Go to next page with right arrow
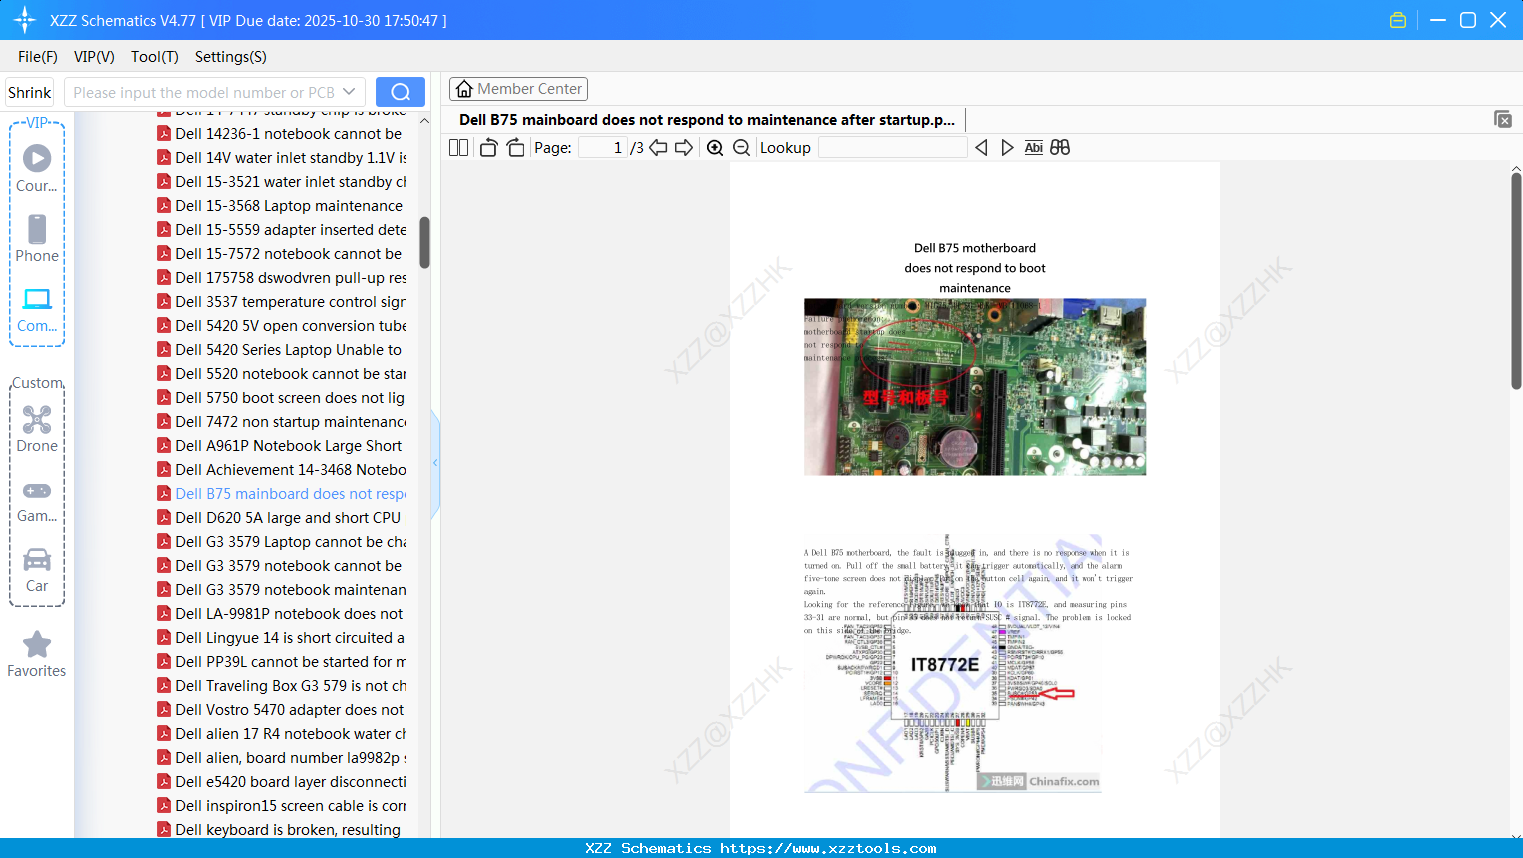Screen dimensions: 1523x858 [684, 148]
